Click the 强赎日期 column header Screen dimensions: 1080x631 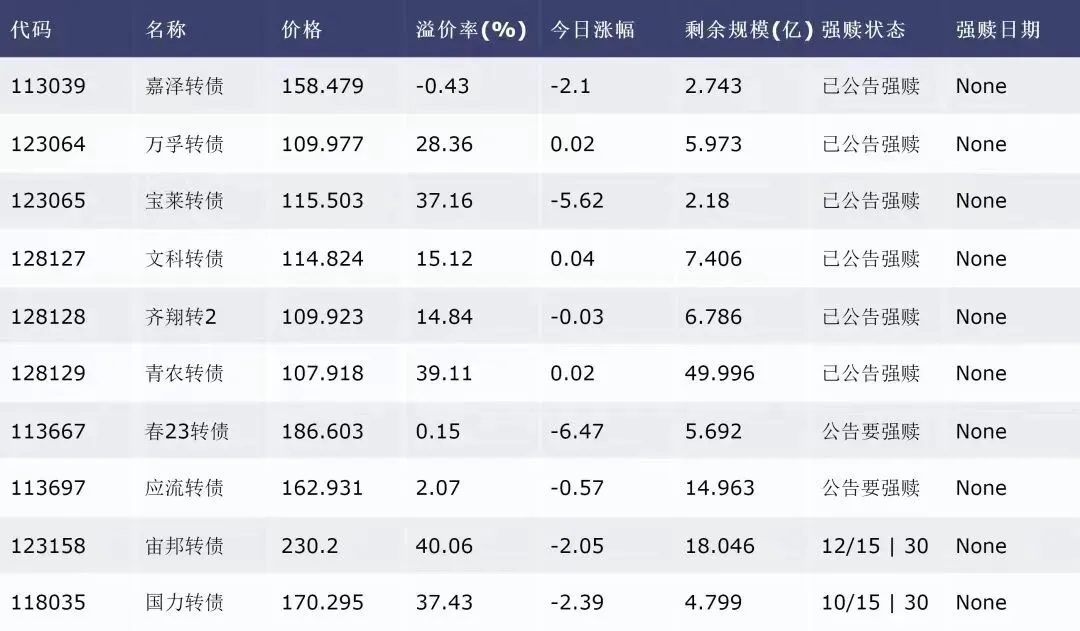(x=997, y=30)
